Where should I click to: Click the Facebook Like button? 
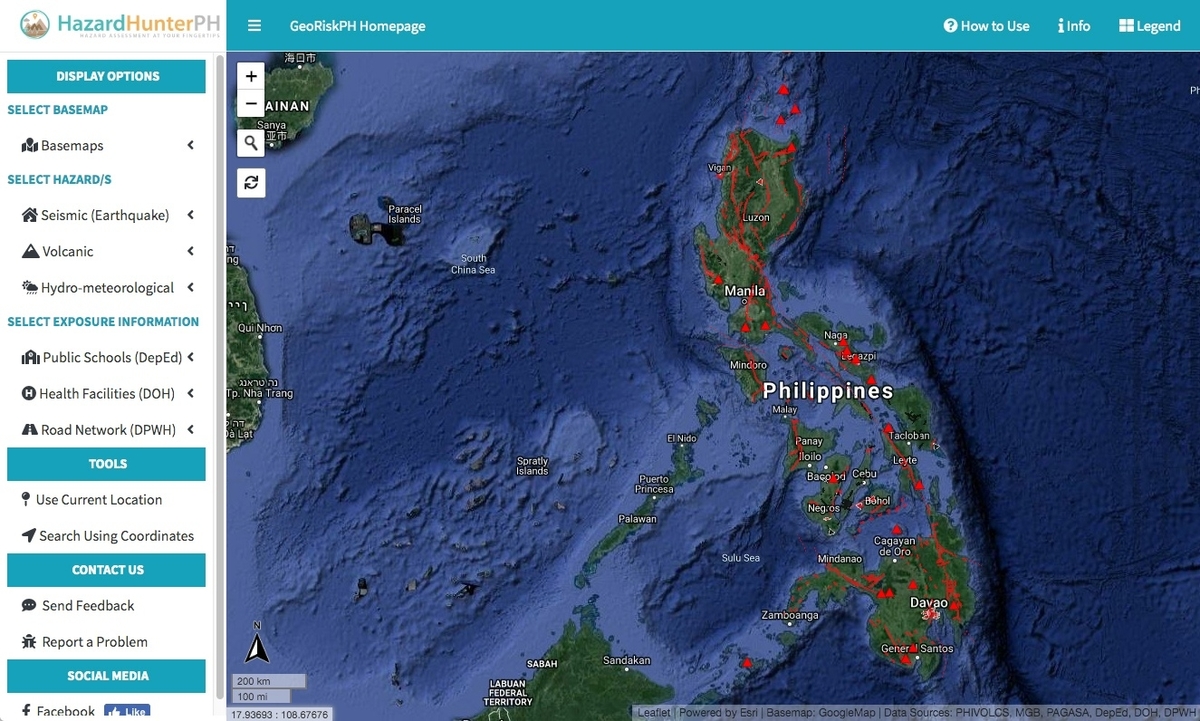point(127,710)
